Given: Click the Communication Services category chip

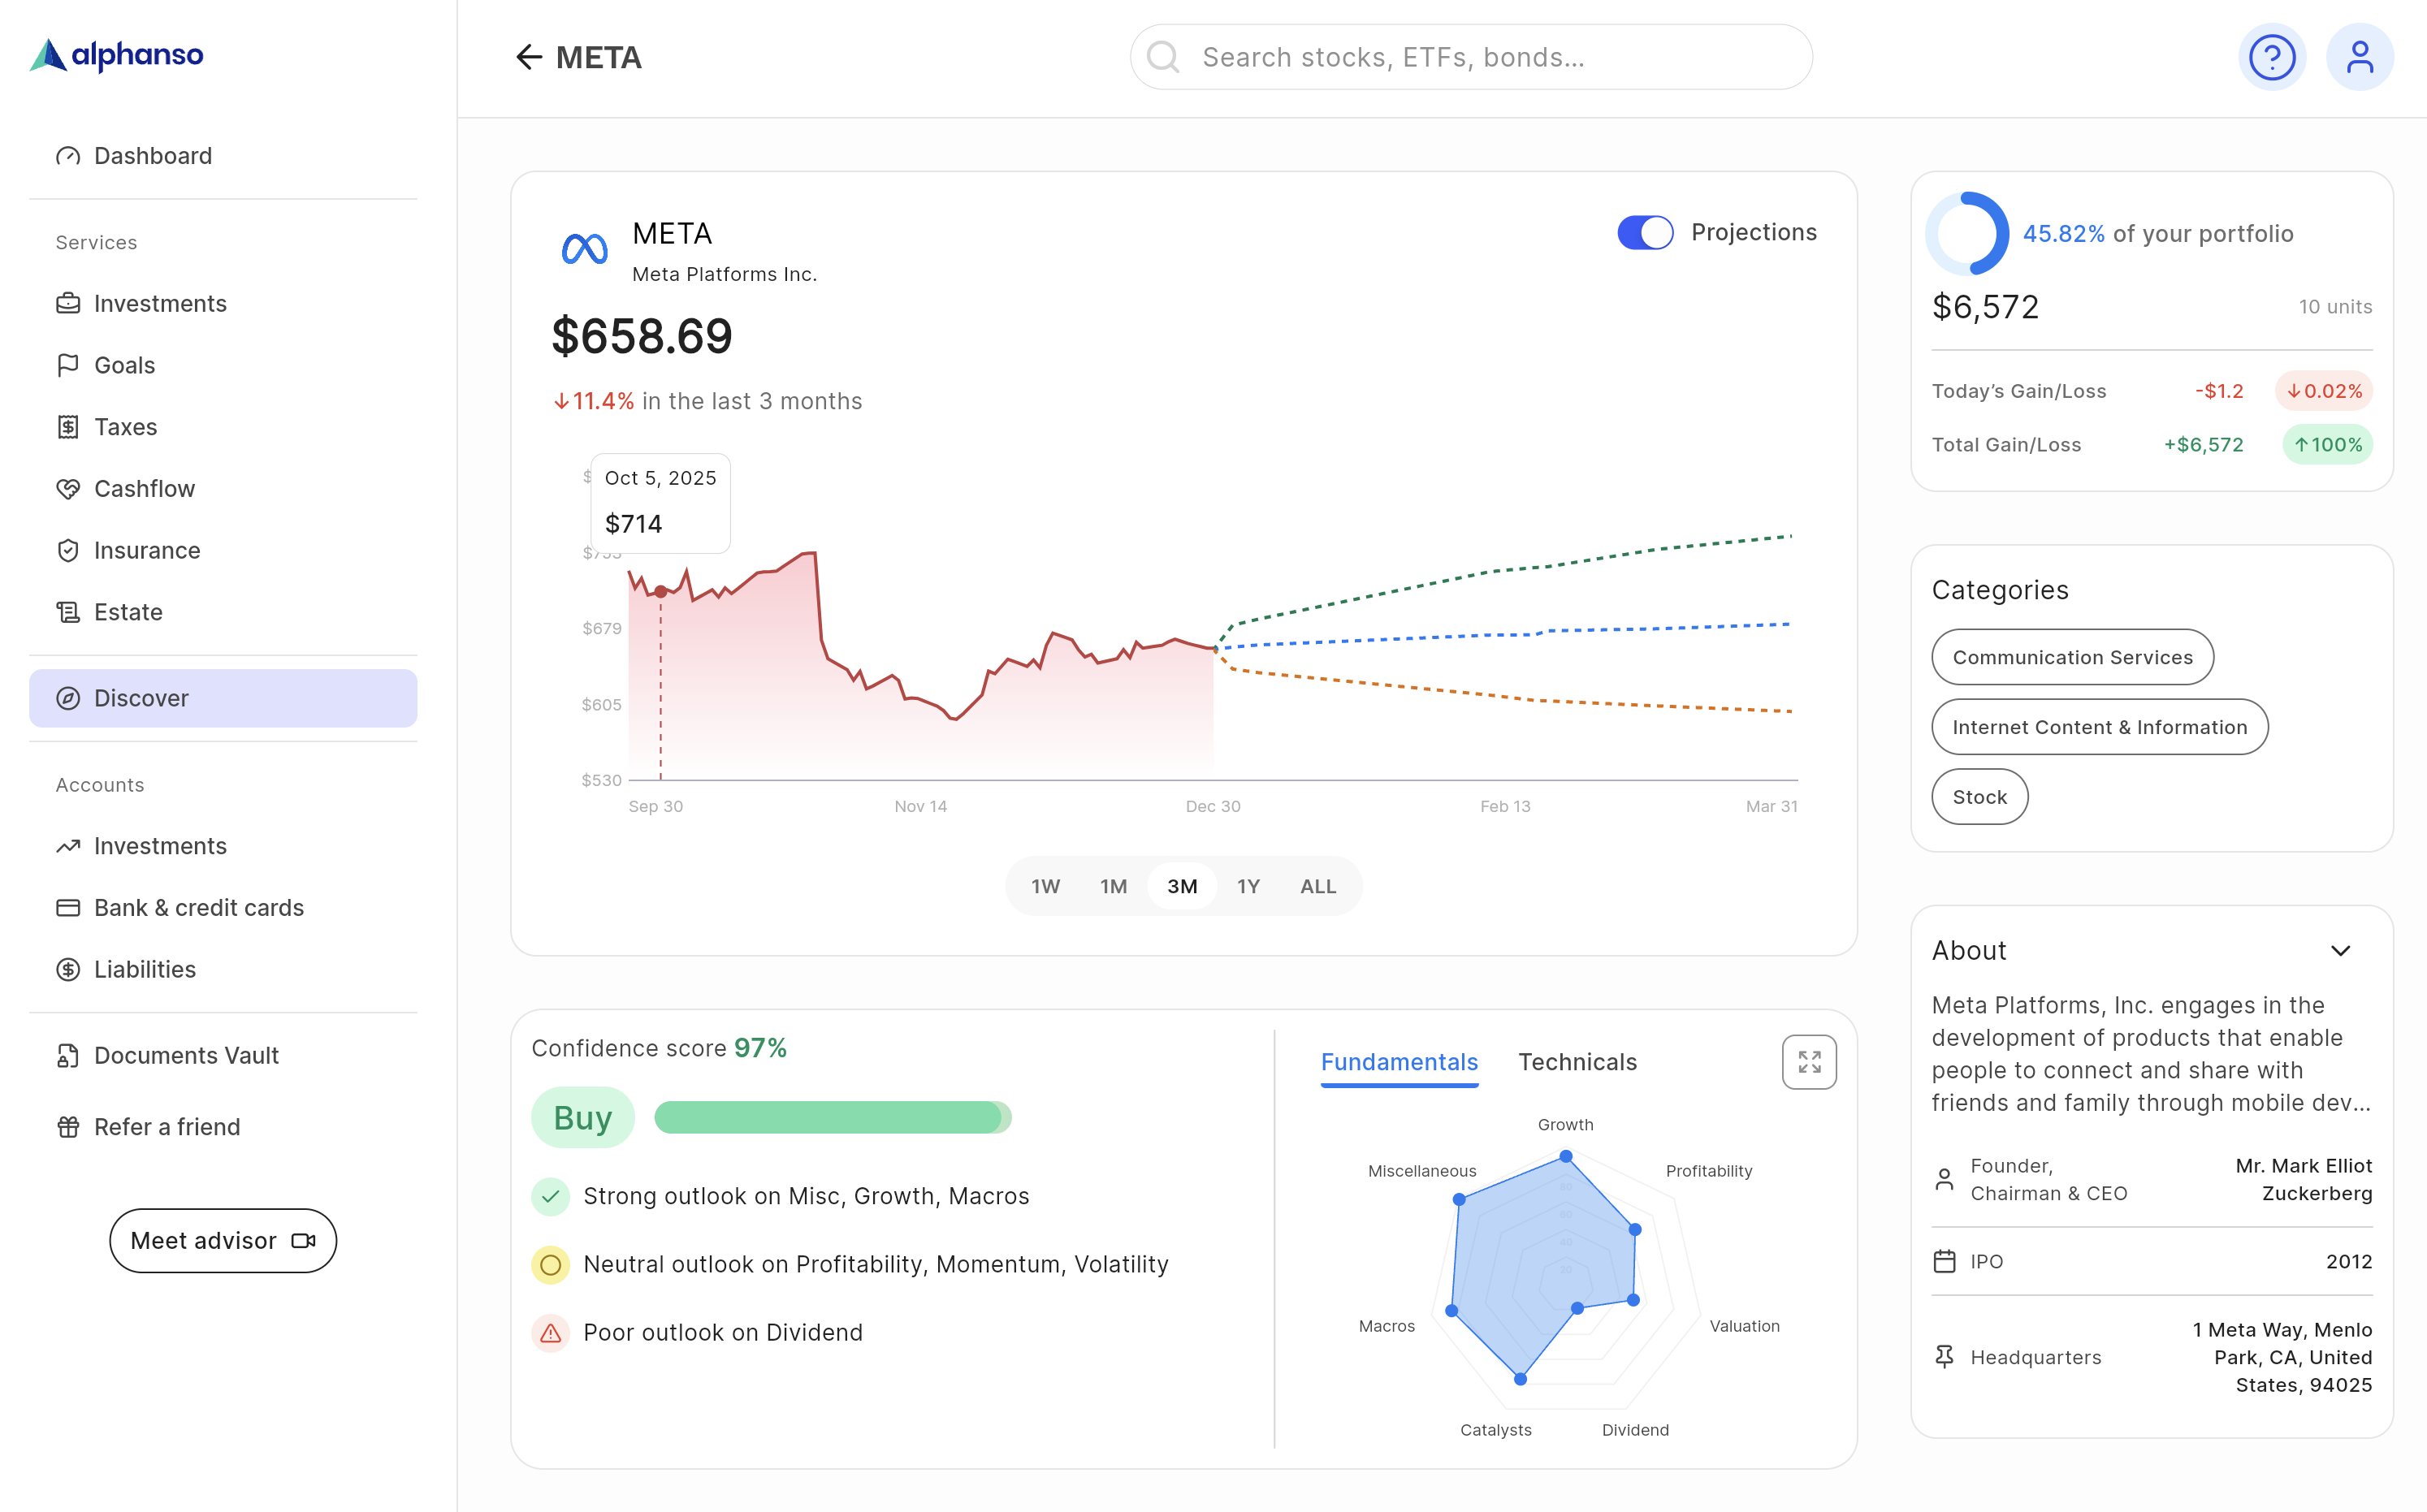Looking at the screenshot, I should coord(2072,657).
